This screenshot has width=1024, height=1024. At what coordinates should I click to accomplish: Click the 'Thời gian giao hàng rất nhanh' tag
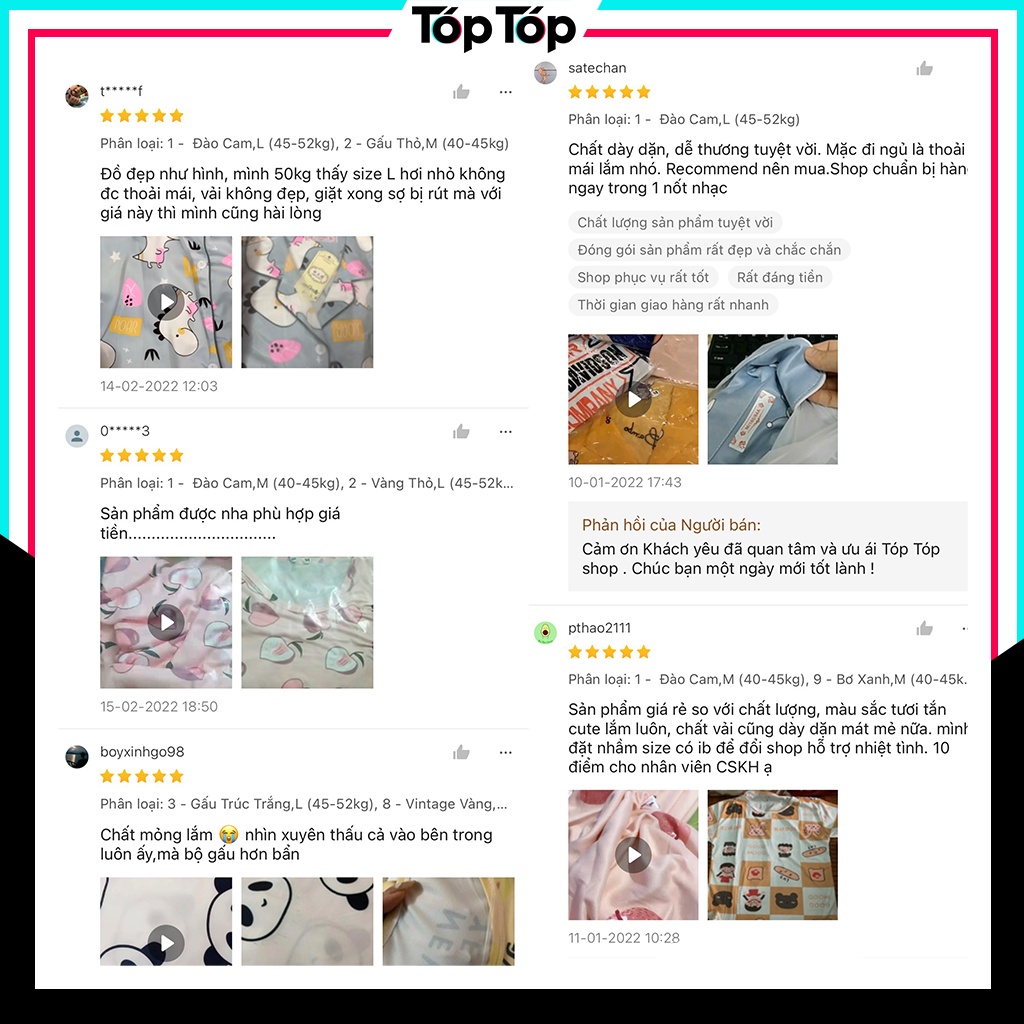(673, 305)
